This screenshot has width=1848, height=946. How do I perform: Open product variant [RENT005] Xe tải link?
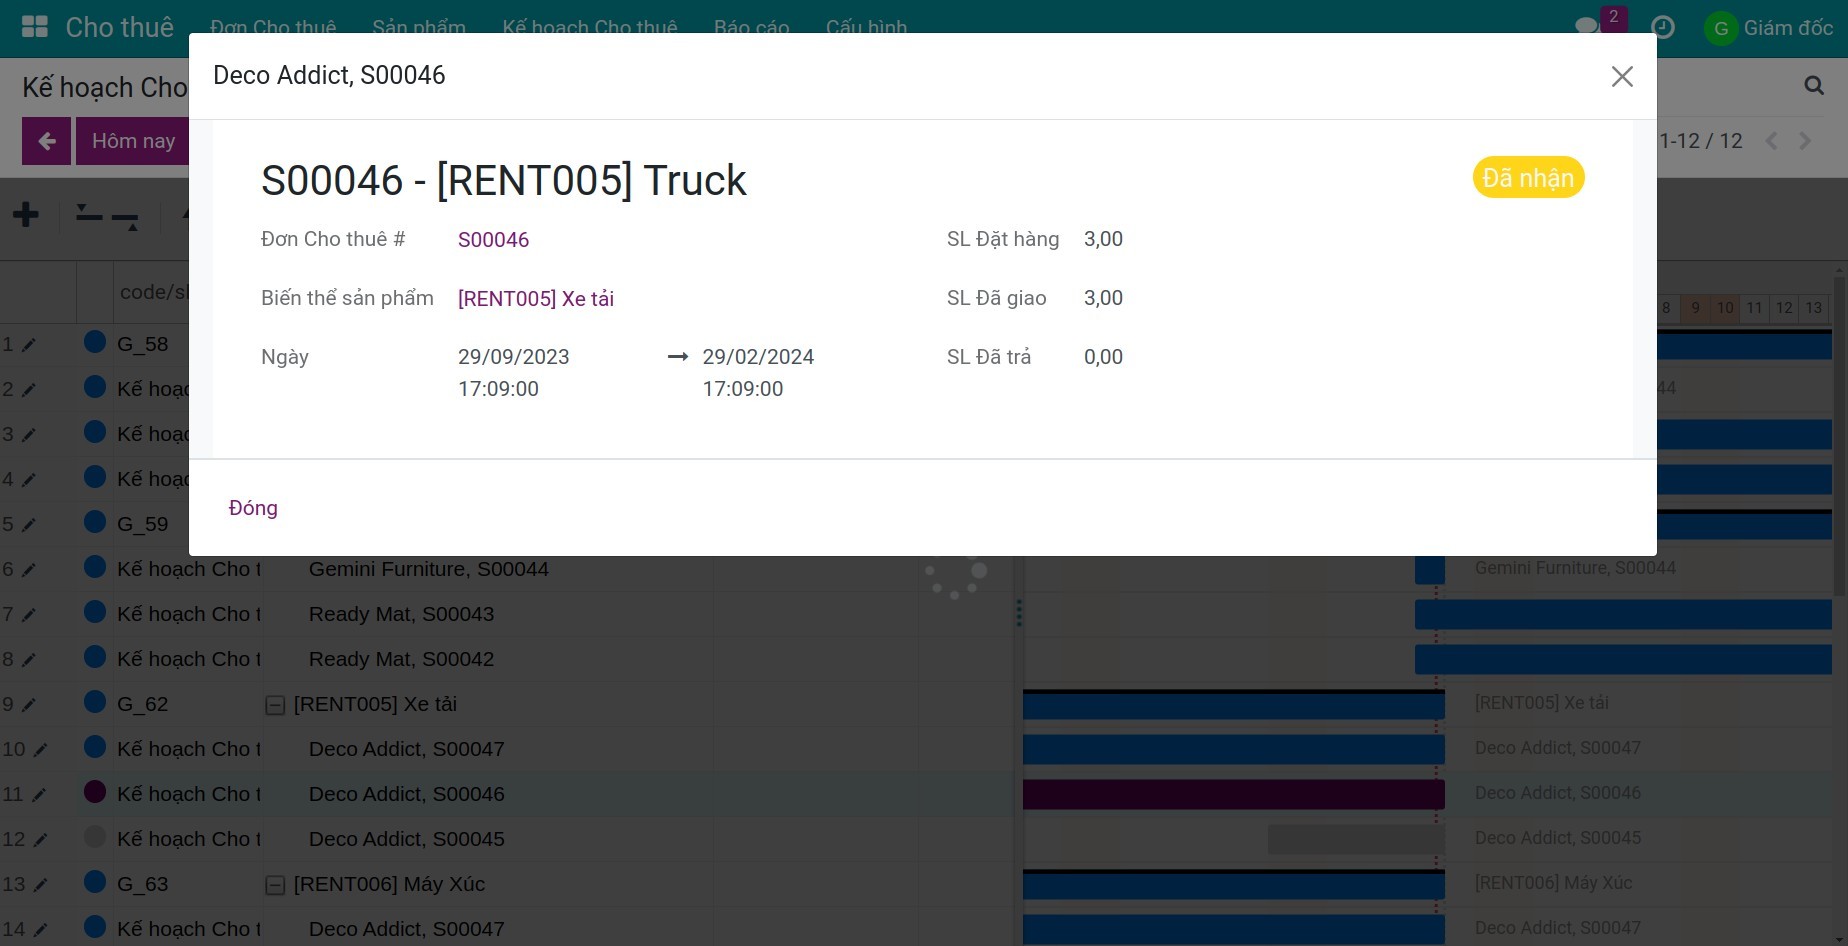coord(536,299)
